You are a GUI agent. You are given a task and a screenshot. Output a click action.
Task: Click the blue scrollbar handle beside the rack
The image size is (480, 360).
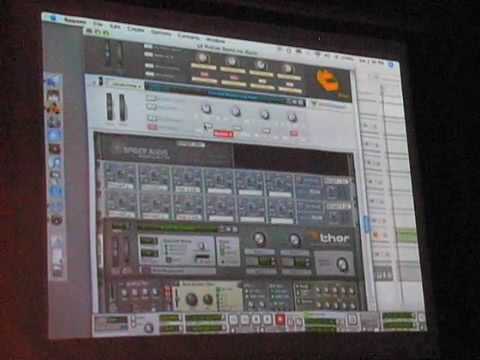[366, 223]
